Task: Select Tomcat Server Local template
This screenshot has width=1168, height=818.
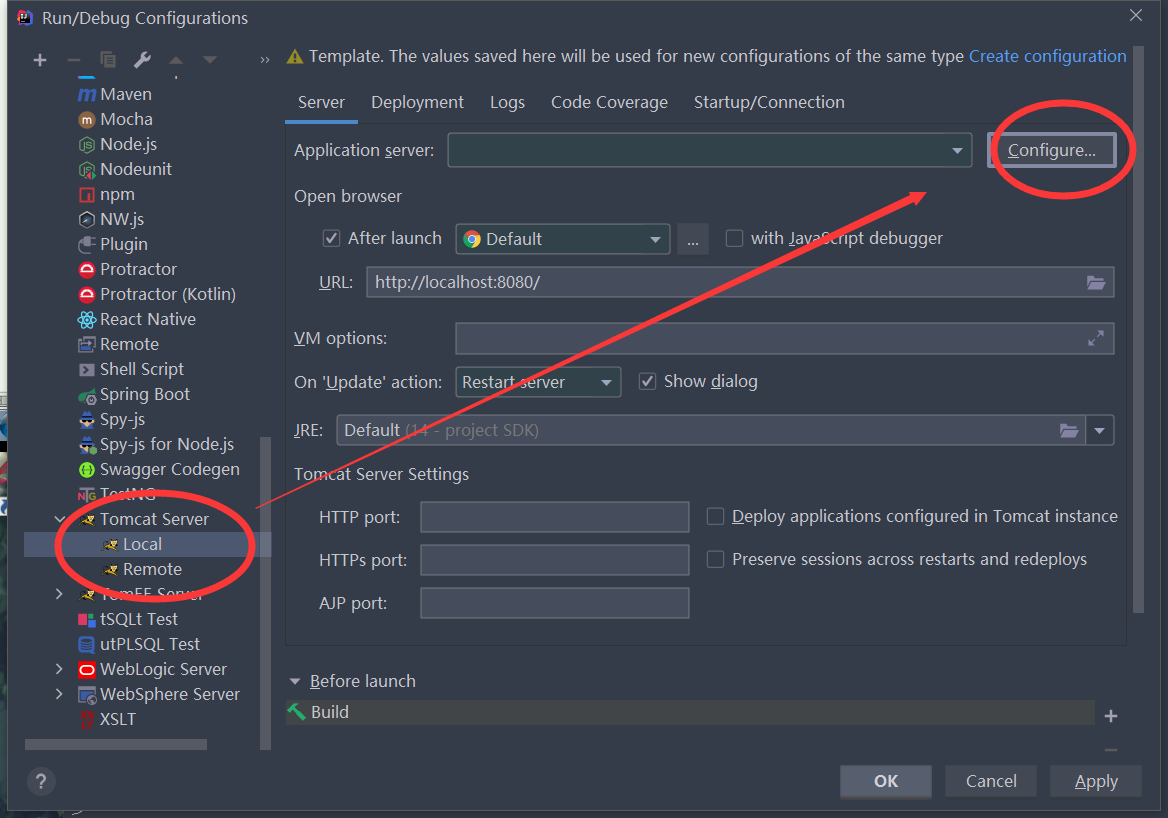Action: (142, 545)
